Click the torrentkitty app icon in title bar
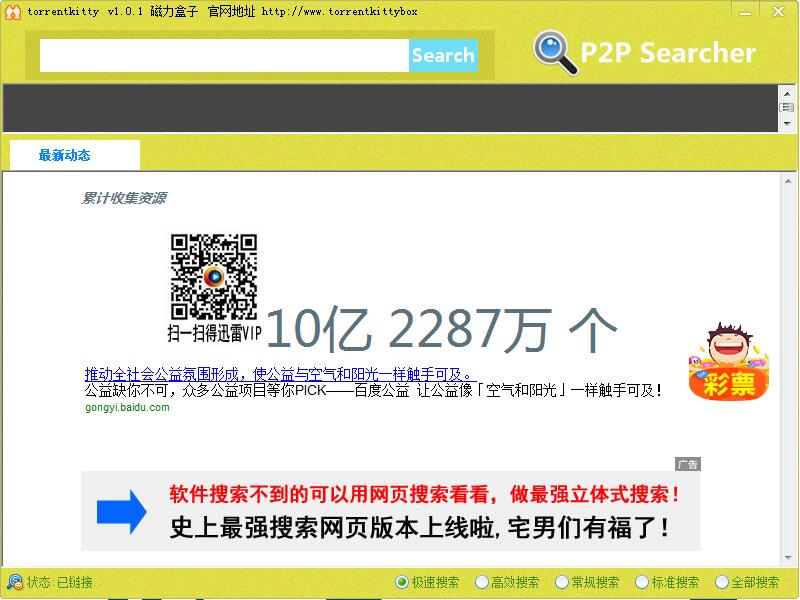Image resolution: width=800 pixels, height=600 pixels. click(x=13, y=12)
